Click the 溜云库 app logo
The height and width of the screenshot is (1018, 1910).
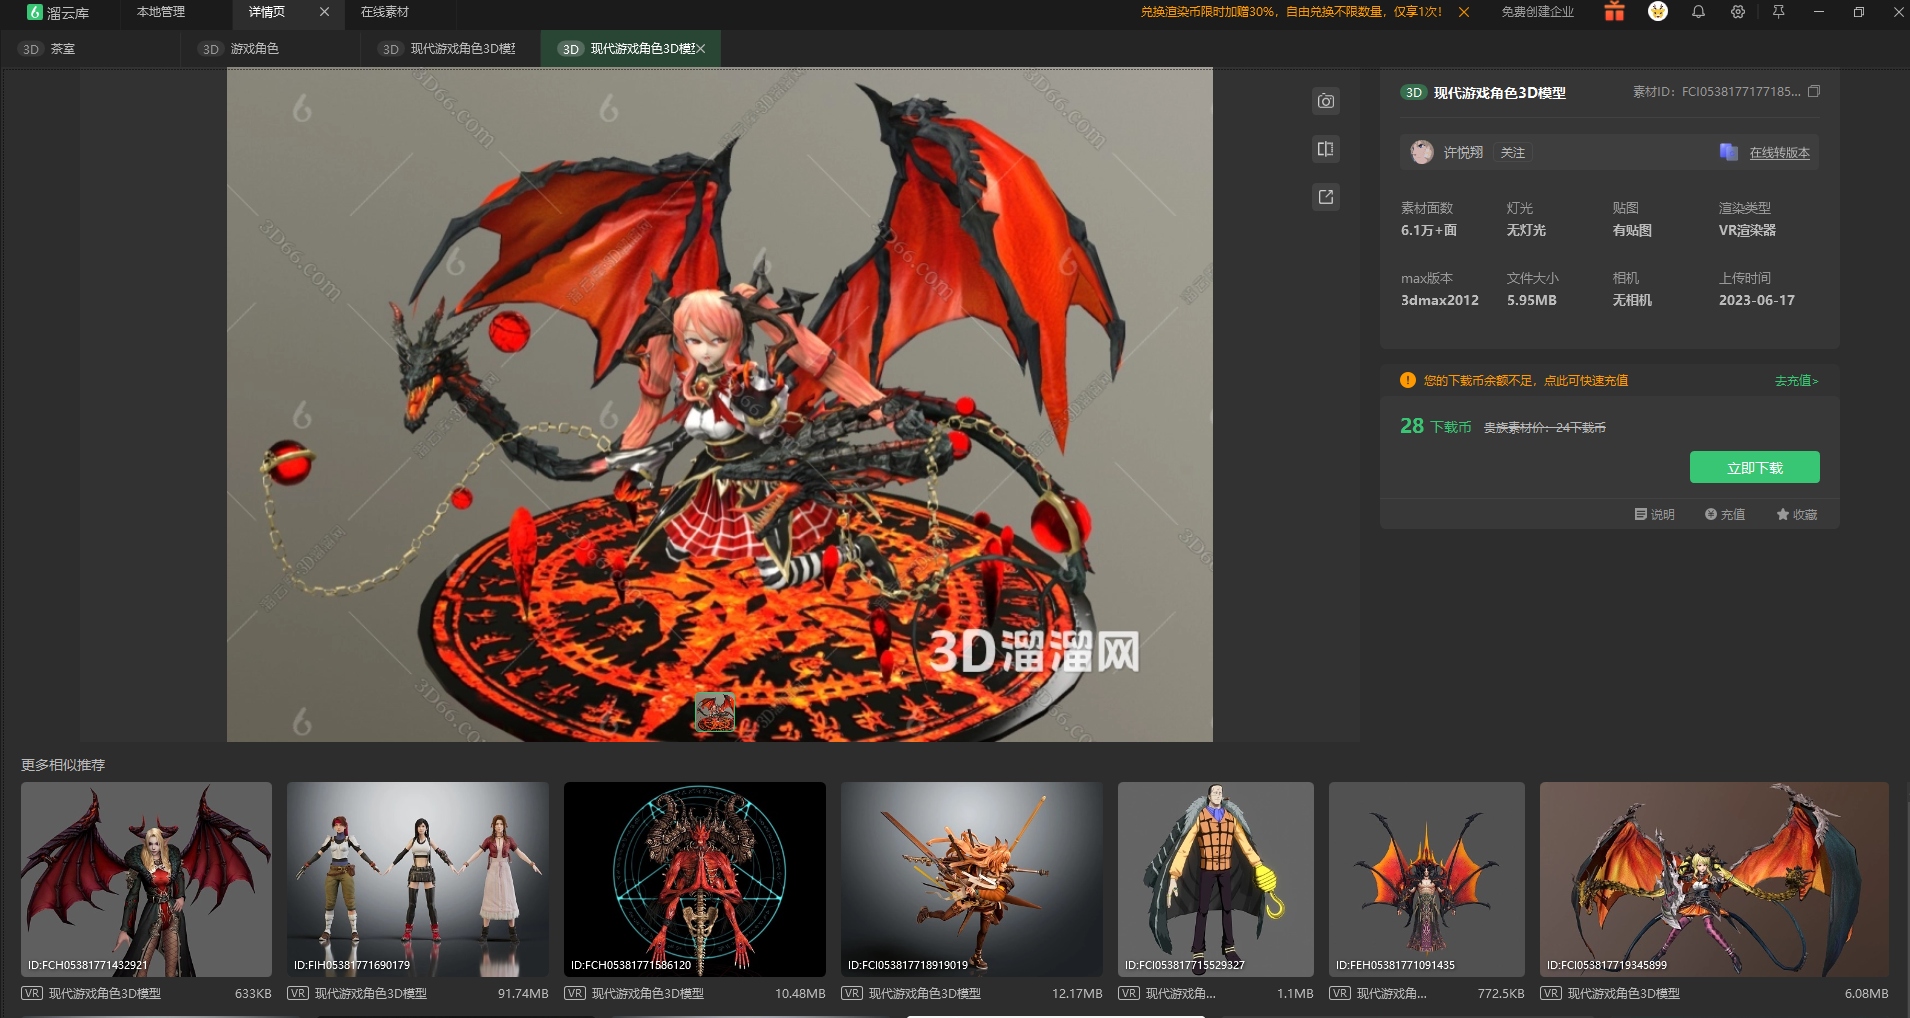(58, 12)
